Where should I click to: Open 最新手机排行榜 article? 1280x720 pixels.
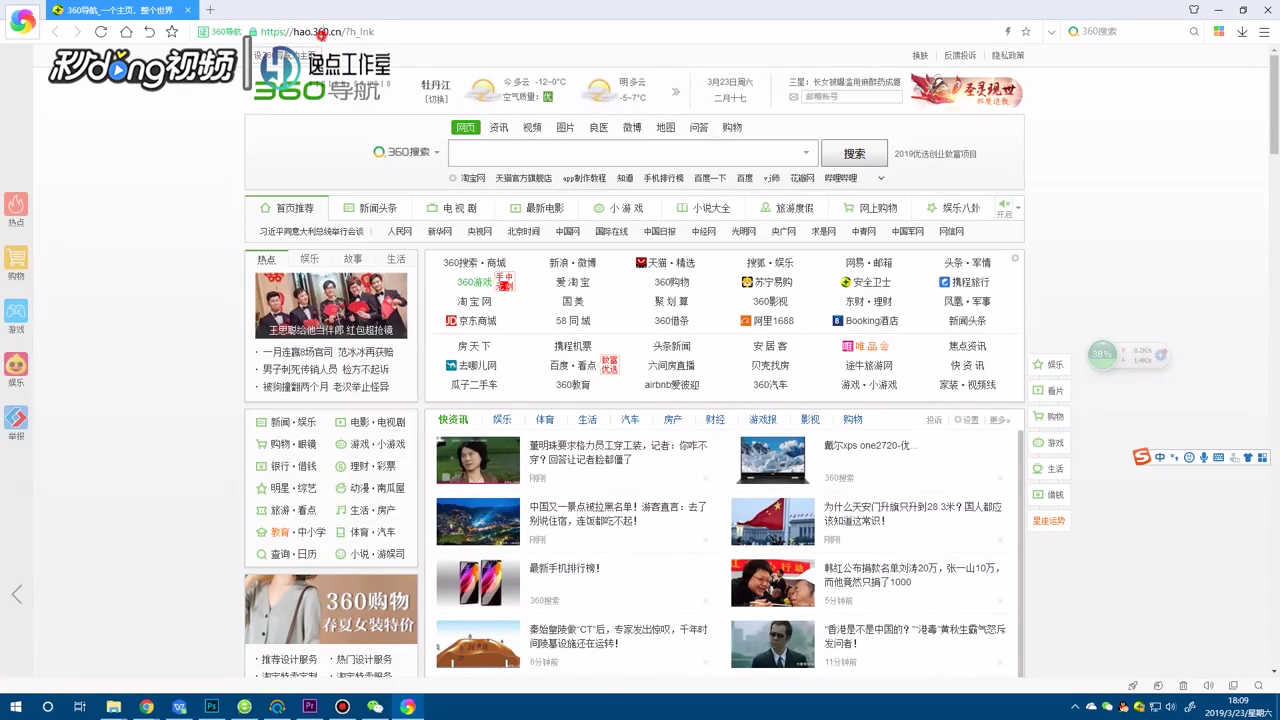tap(564, 568)
